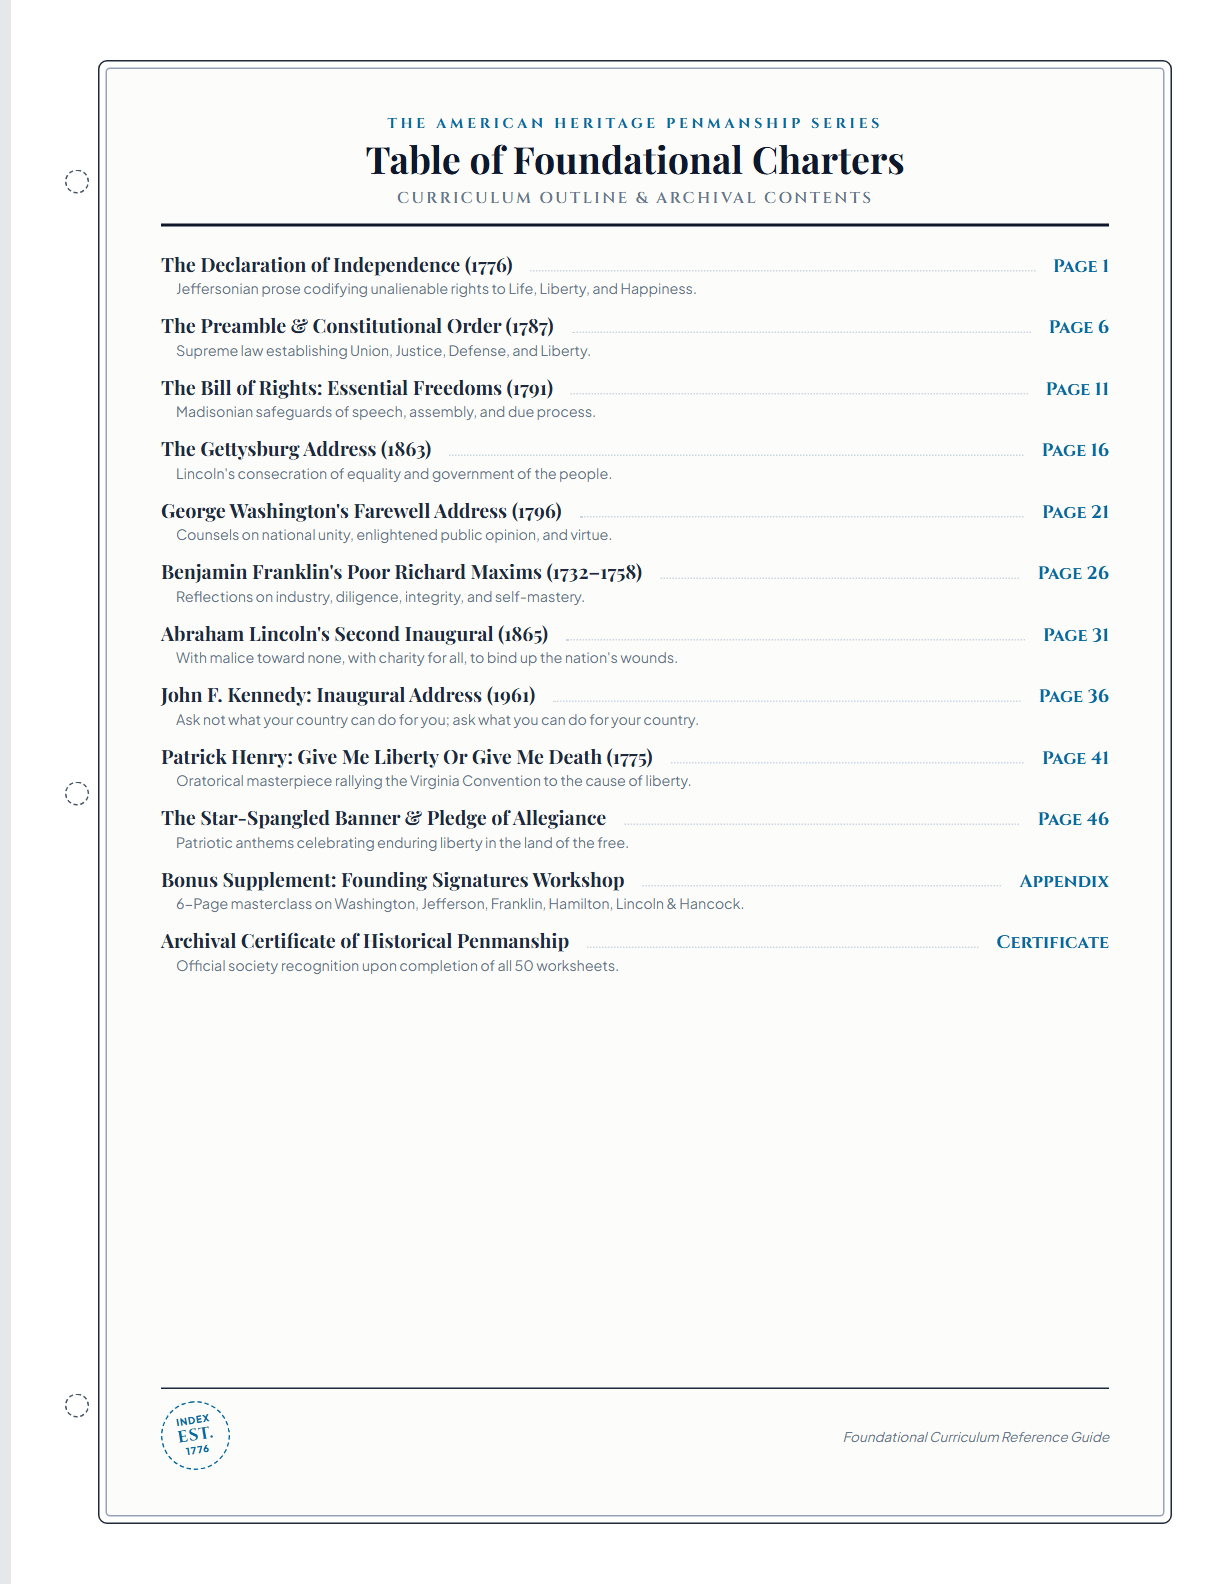Click the 'Page 1' reference
Viewport: 1224px width, 1584px height.
click(x=1081, y=266)
